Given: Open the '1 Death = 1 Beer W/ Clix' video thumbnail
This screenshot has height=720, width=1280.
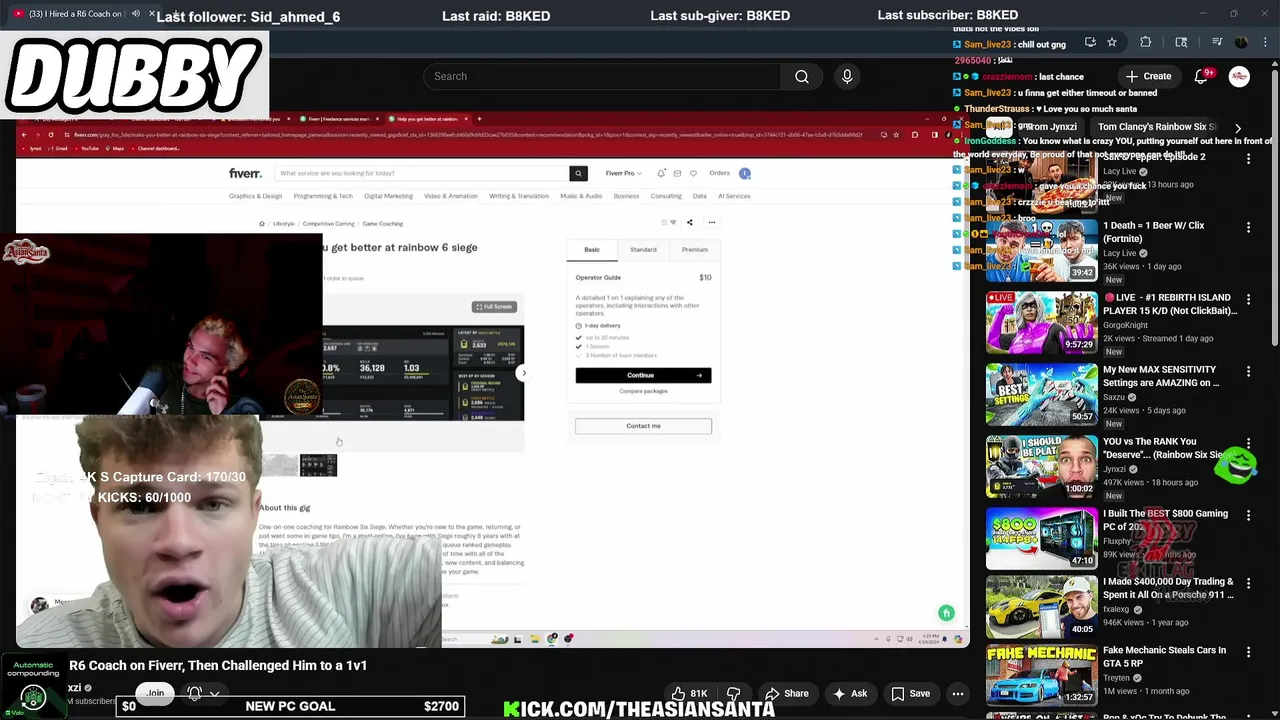Looking at the screenshot, I should pyautogui.click(x=1041, y=250).
